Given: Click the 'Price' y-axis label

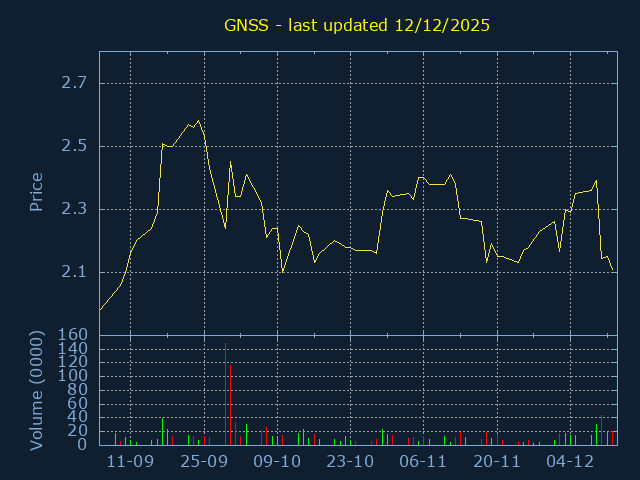Looking at the screenshot, I should pos(36,192).
